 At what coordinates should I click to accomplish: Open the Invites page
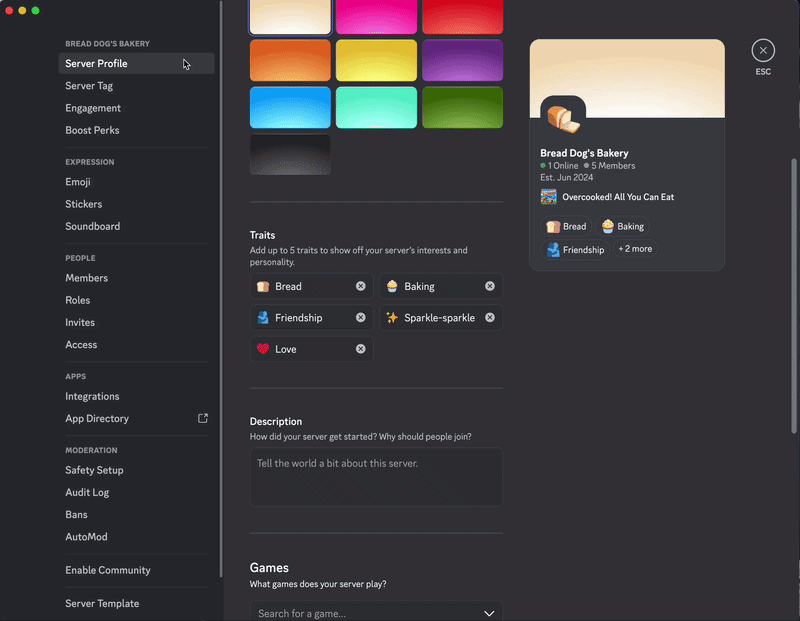pos(136,322)
